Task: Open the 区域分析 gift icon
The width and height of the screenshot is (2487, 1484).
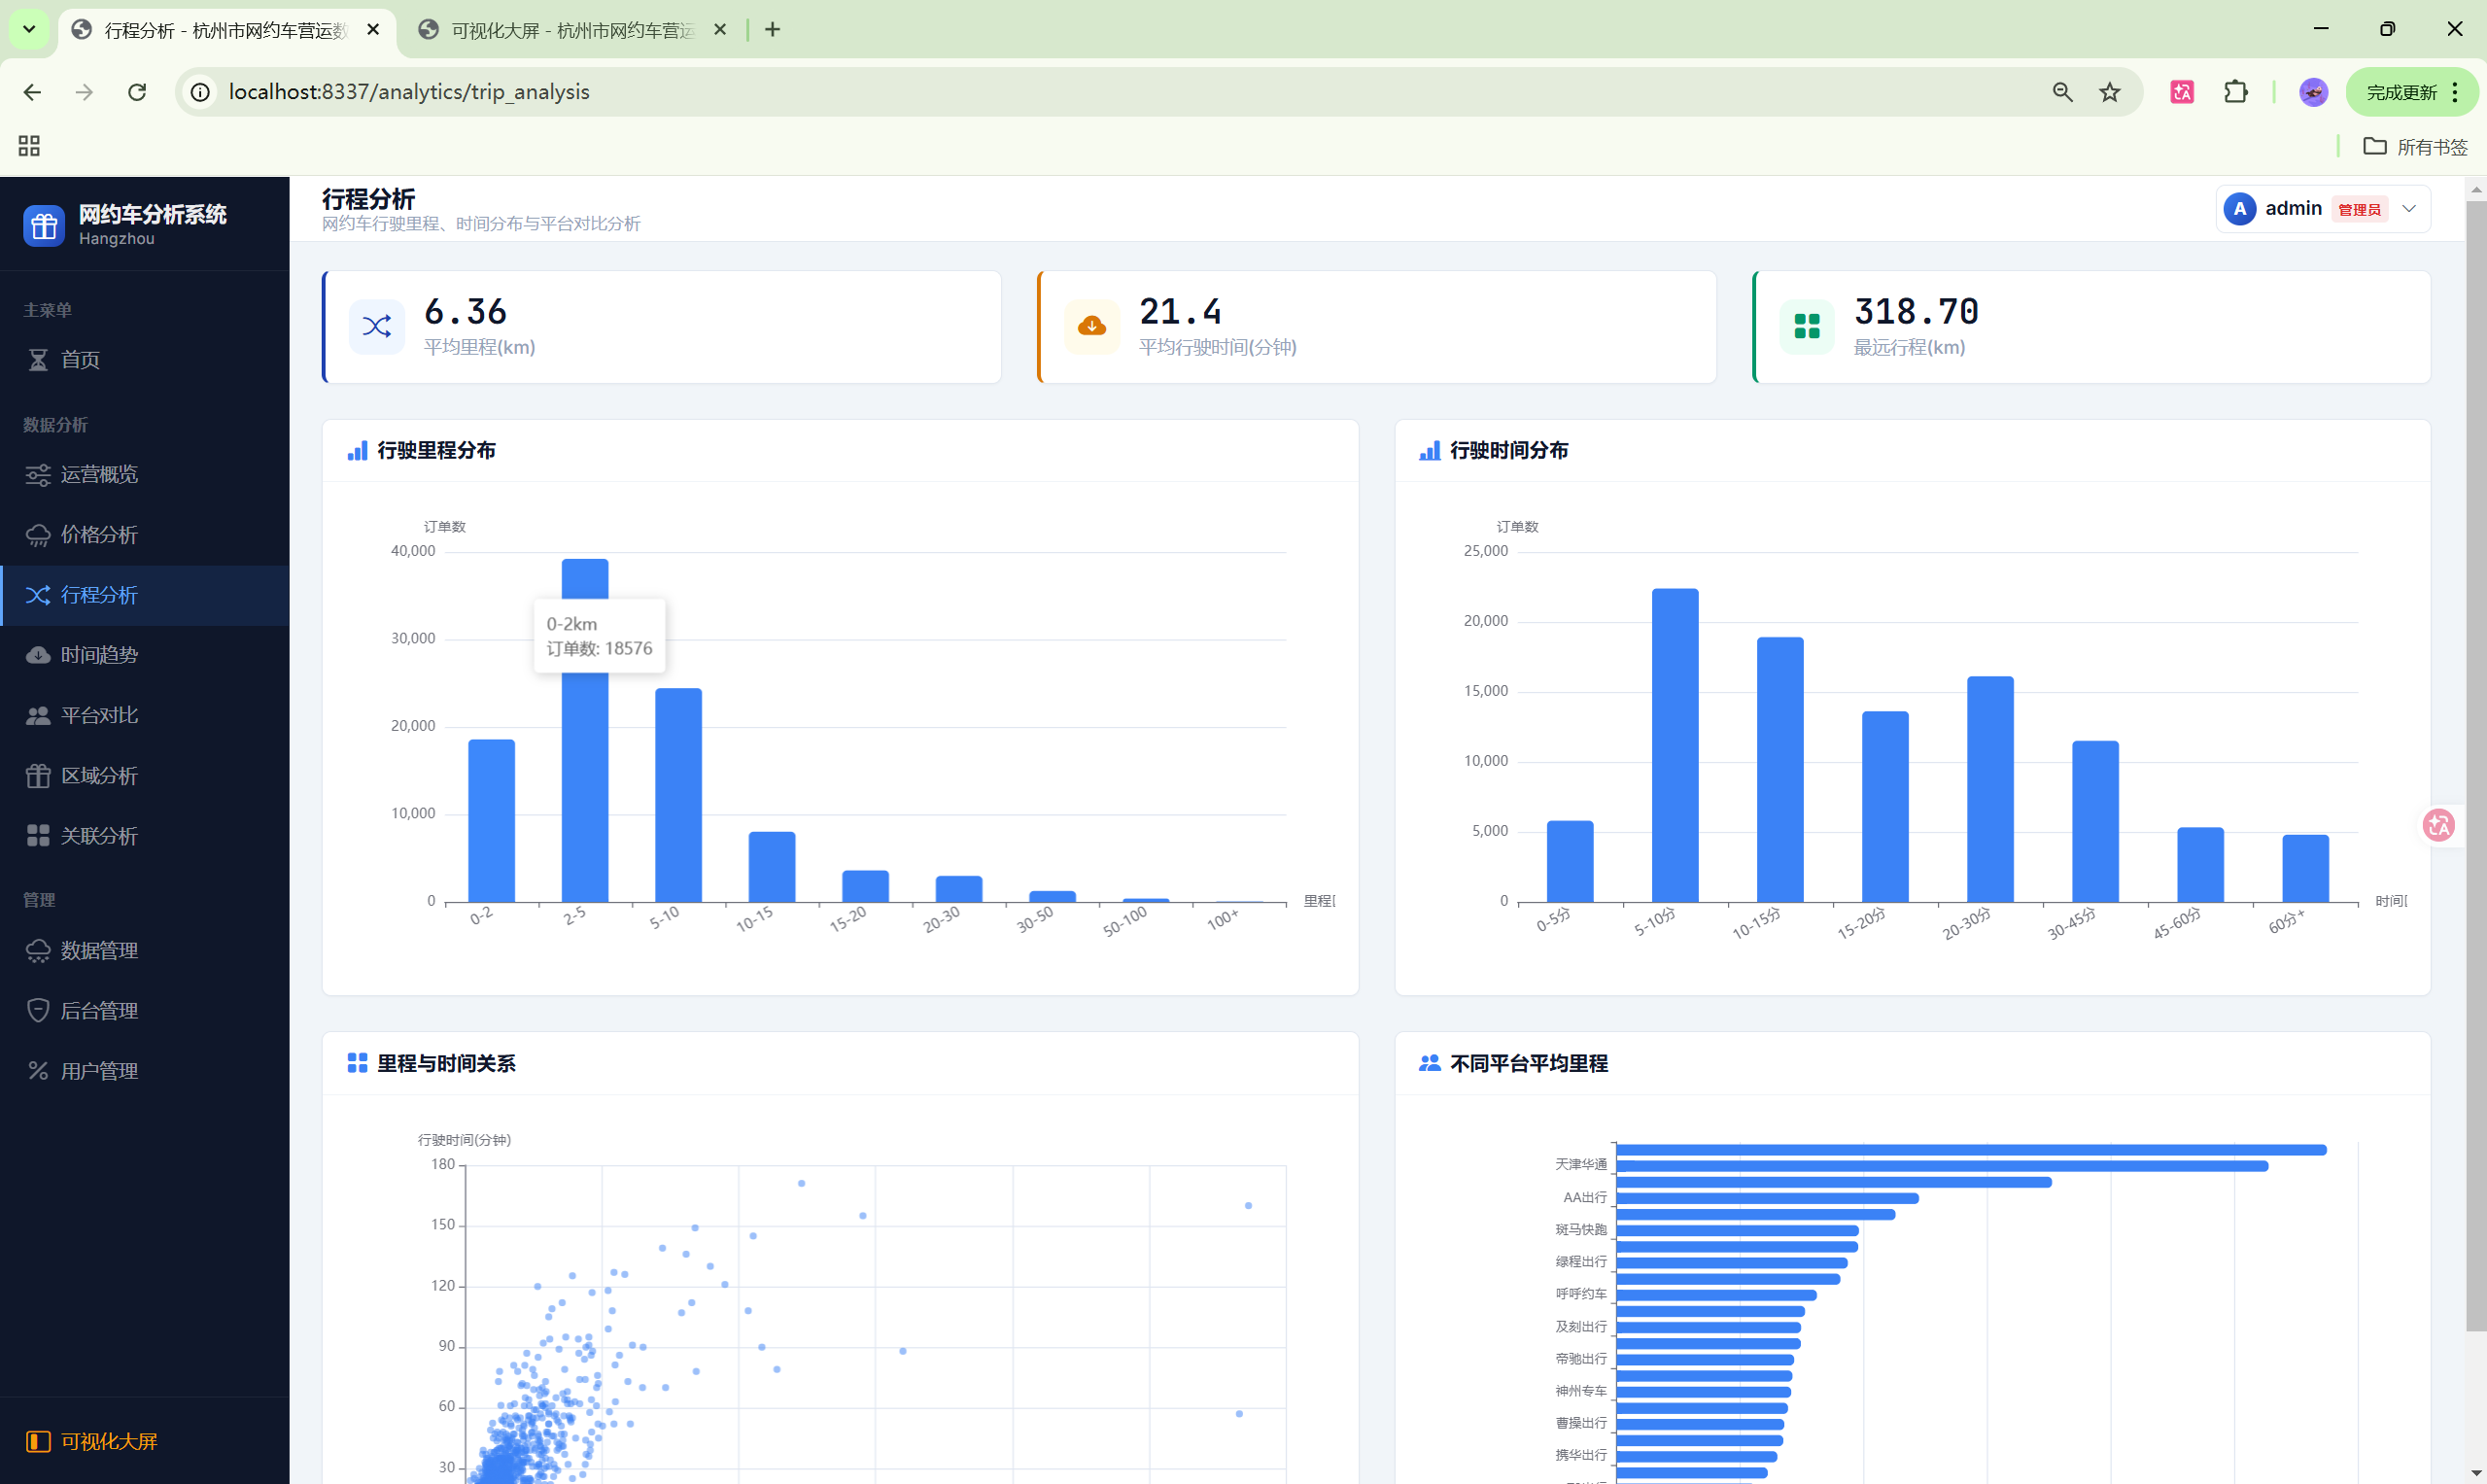Action: 38,776
